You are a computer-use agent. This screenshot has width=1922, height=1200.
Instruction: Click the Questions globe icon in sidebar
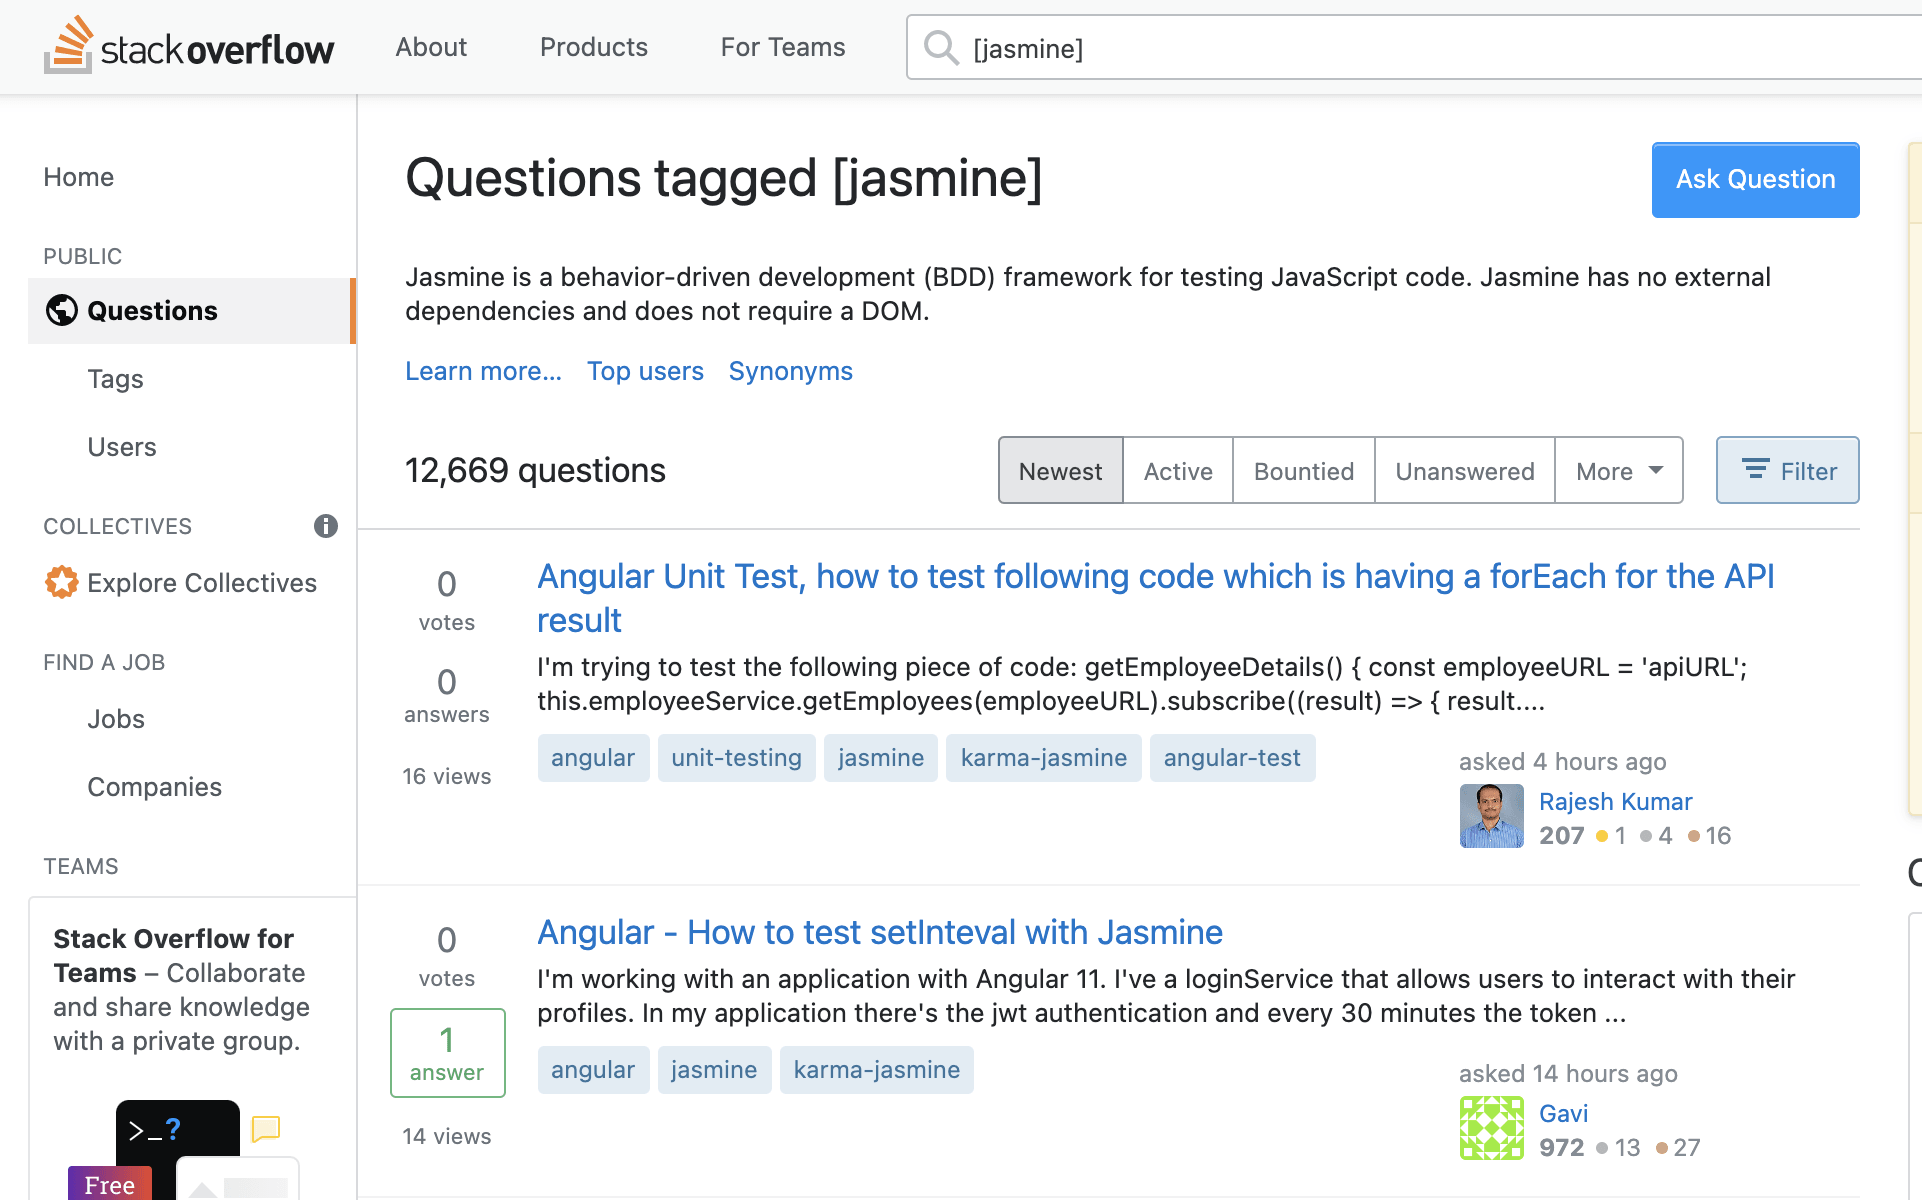pos(61,310)
